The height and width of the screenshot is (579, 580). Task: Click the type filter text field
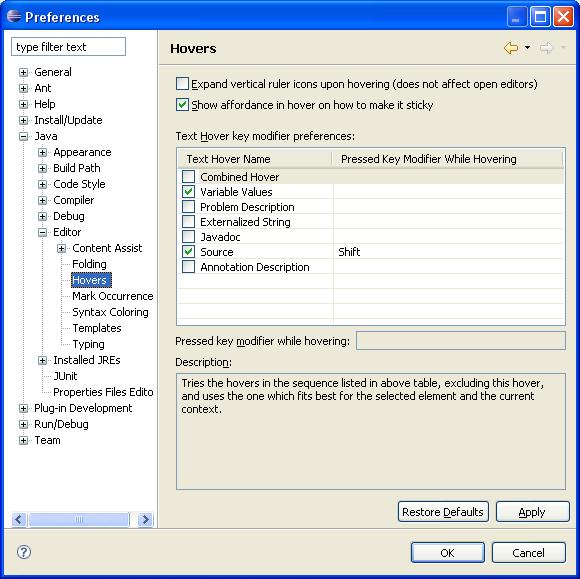(68, 47)
